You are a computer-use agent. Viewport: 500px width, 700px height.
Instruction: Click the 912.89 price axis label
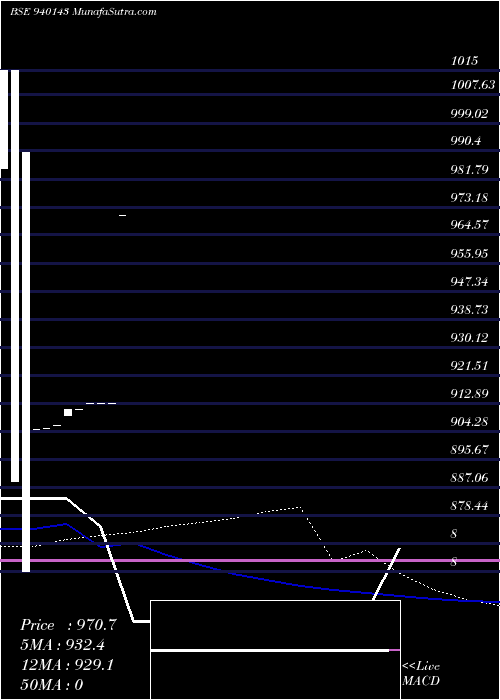pyautogui.click(x=469, y=394)
